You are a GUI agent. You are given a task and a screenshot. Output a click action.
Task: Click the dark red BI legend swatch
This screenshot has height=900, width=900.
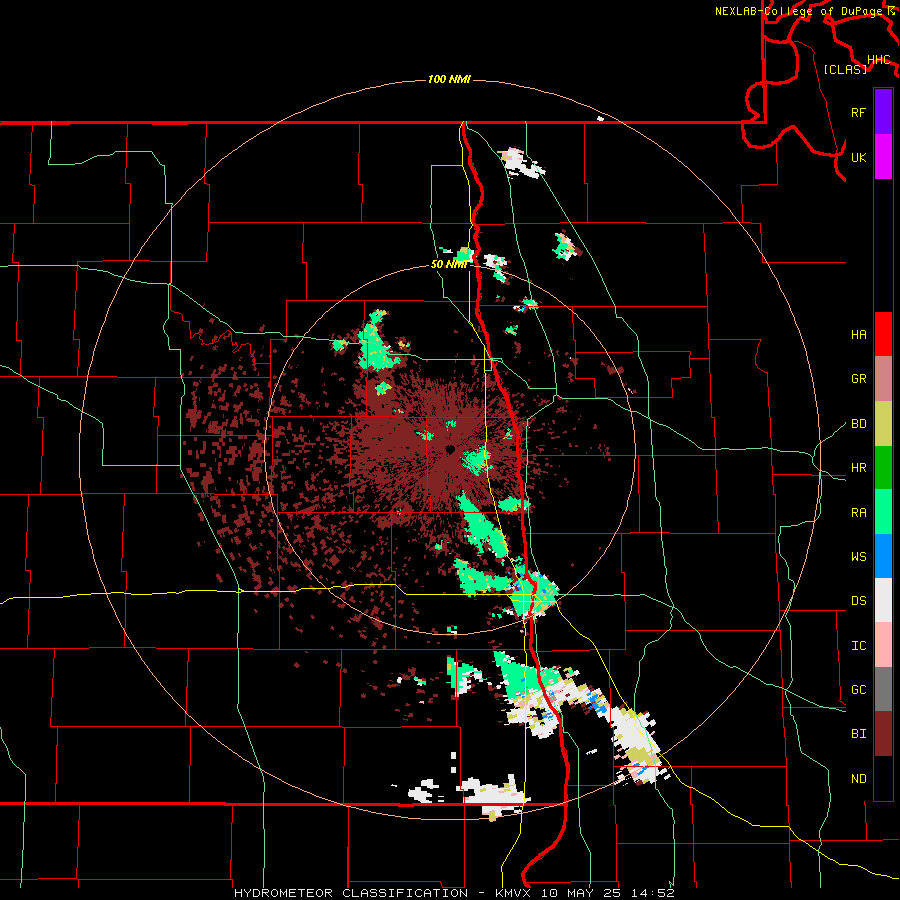point(883,734)
